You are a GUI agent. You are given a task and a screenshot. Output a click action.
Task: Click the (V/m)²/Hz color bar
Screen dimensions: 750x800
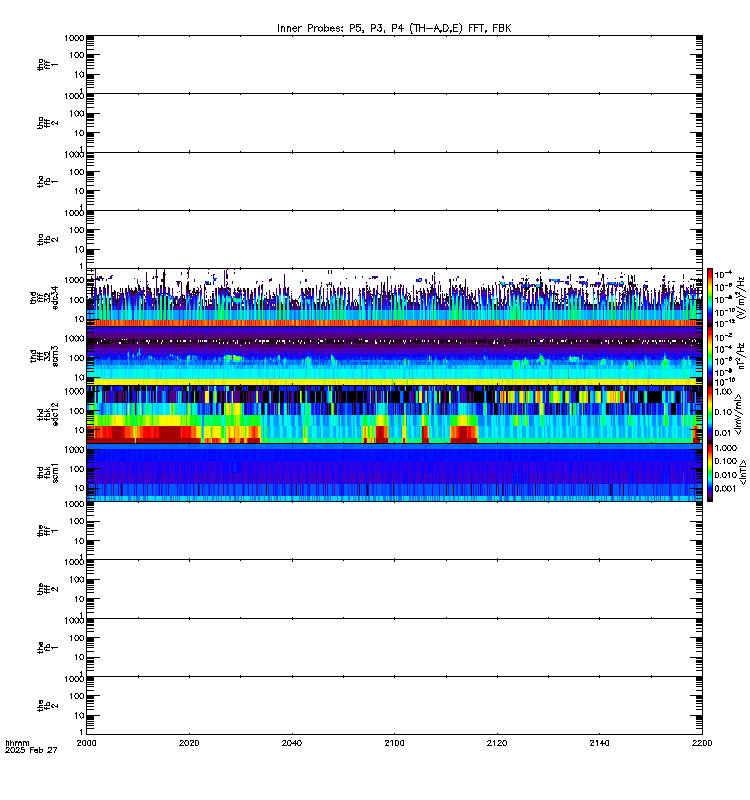(x=710, y=297)
